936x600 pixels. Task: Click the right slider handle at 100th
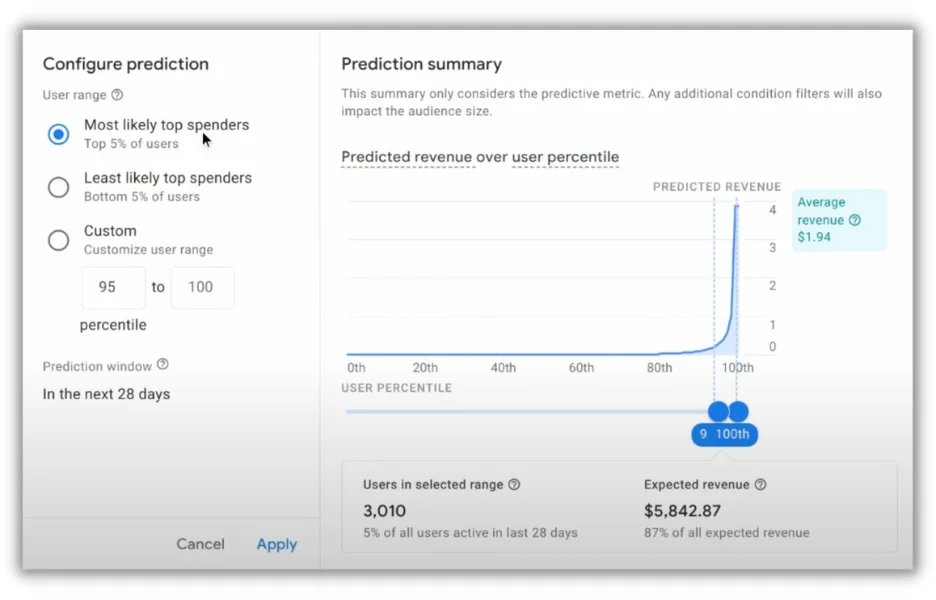click(739, 411)
